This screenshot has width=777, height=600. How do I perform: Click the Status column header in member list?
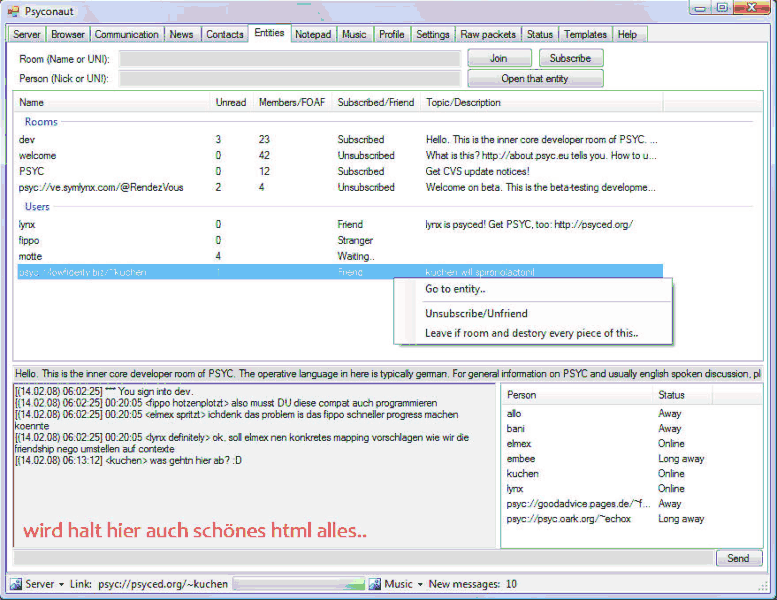(683, 395)
